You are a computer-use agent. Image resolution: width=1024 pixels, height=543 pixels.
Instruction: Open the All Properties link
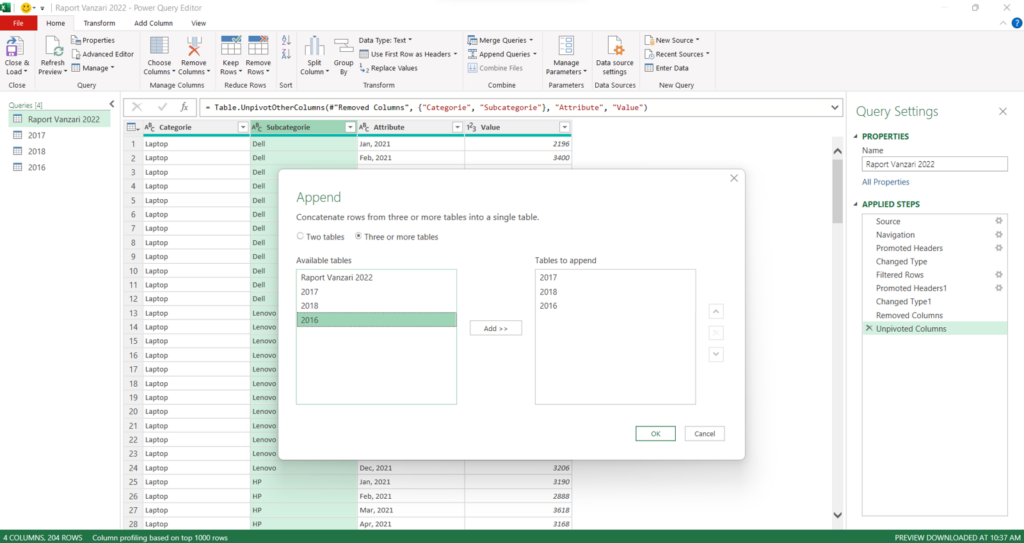pyautogui.click(x=886, y=182)
